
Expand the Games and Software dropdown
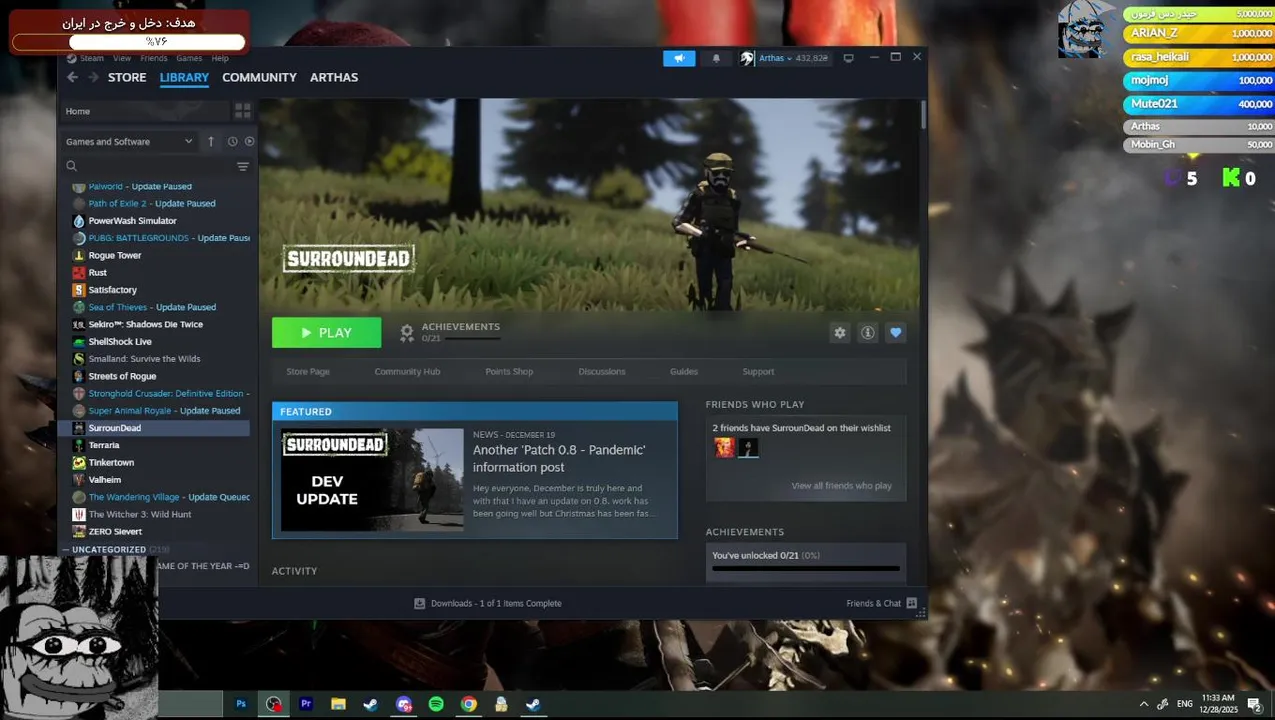(x=129, y=141)
